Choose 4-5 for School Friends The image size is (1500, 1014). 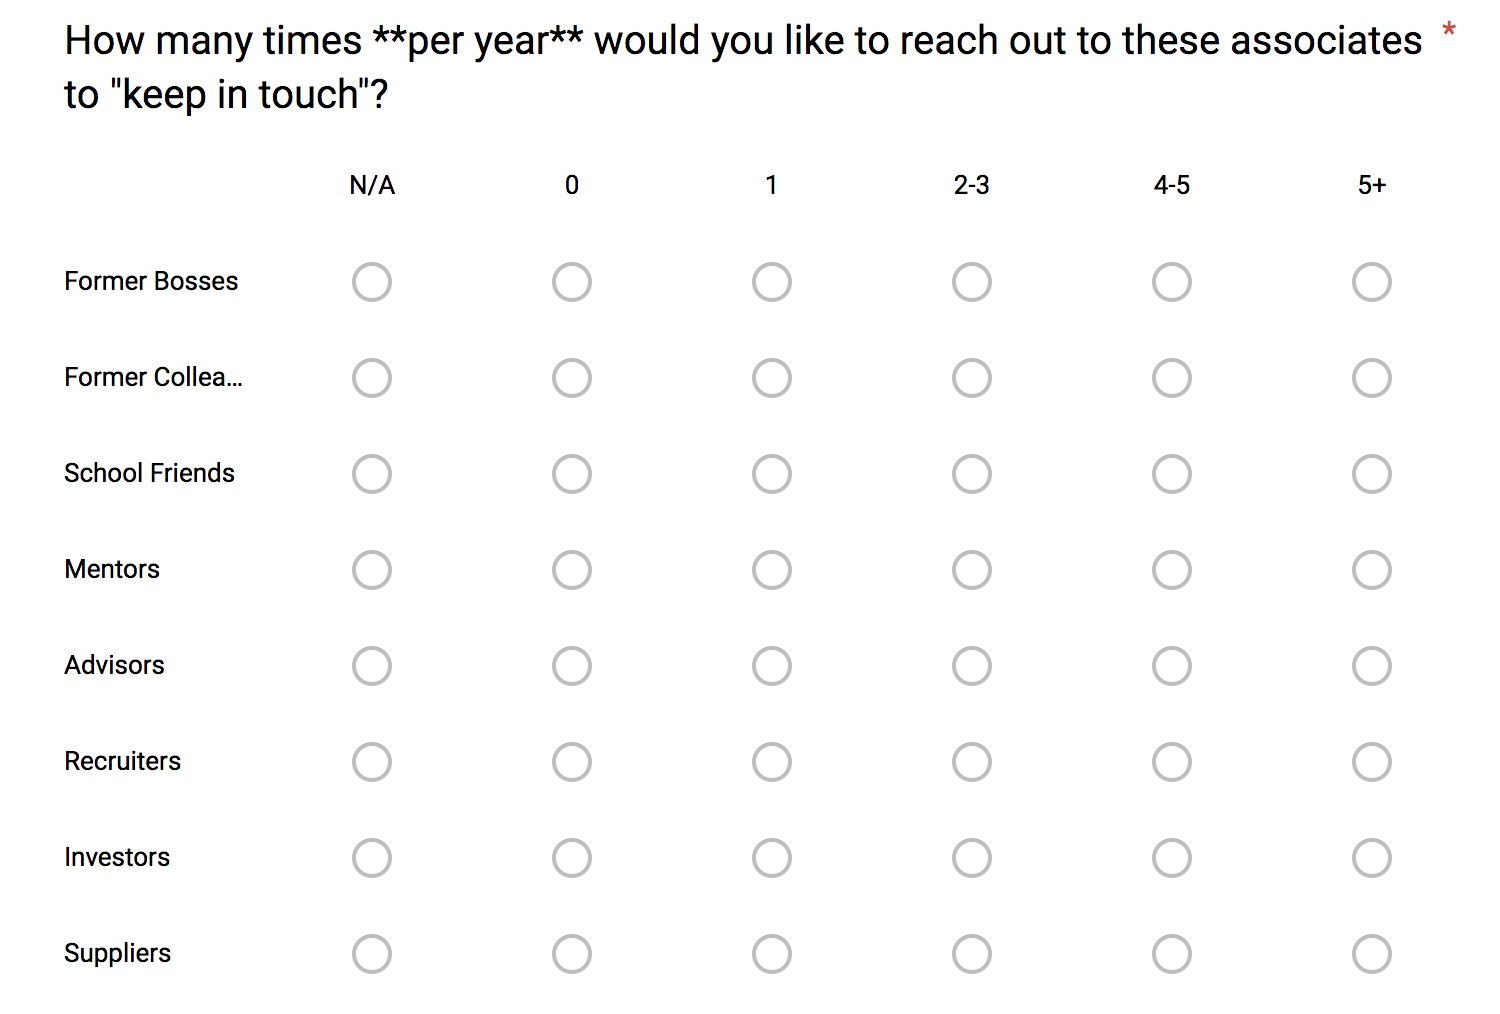click(x=1172, y=474)
